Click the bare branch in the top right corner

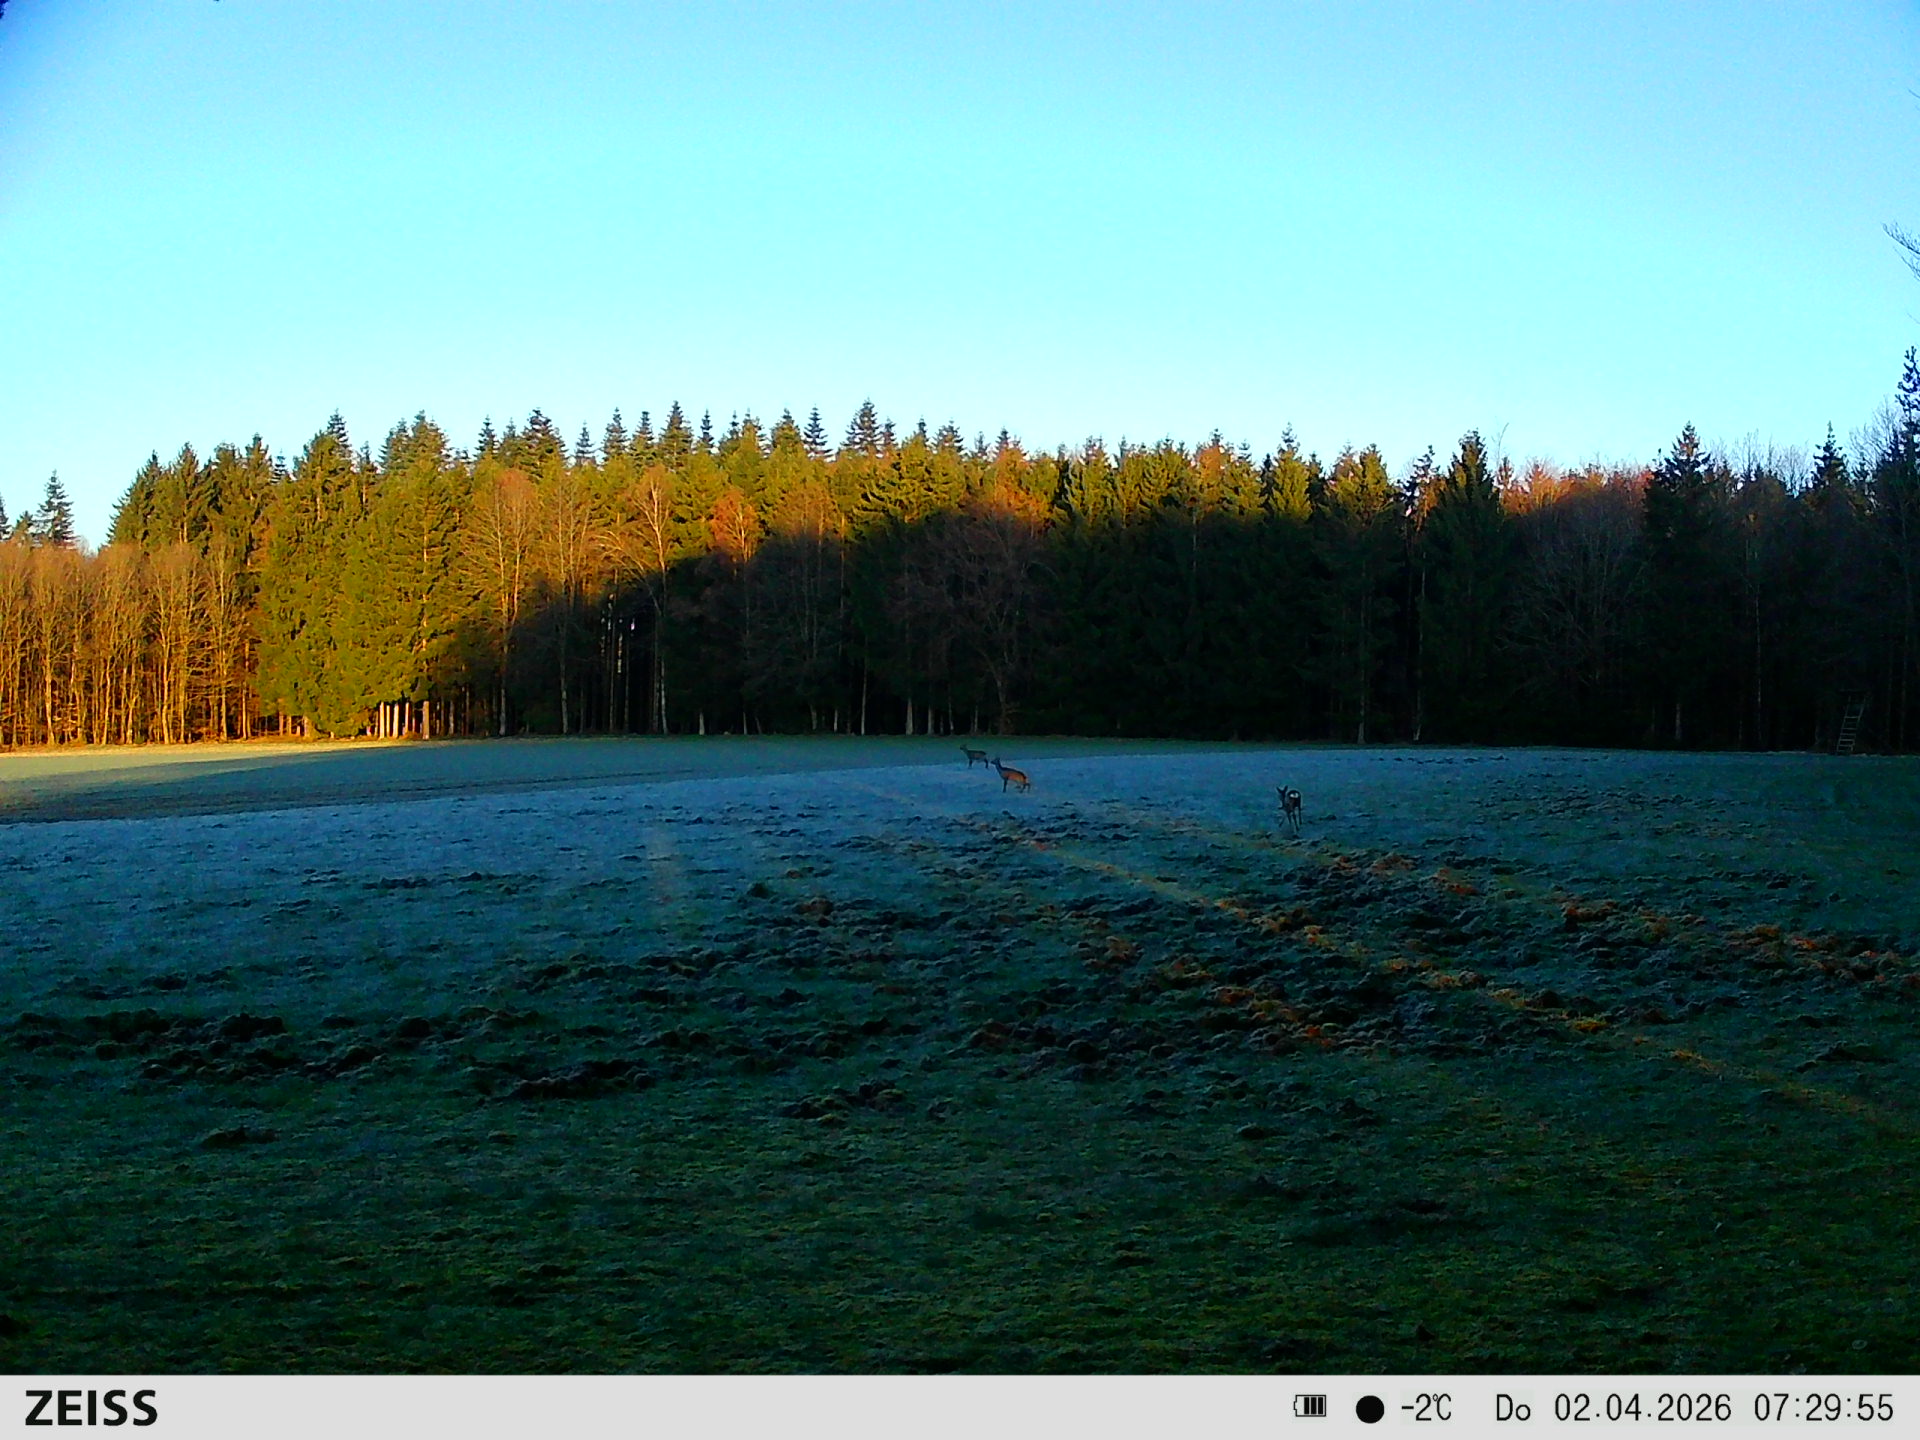point(1906,245)
